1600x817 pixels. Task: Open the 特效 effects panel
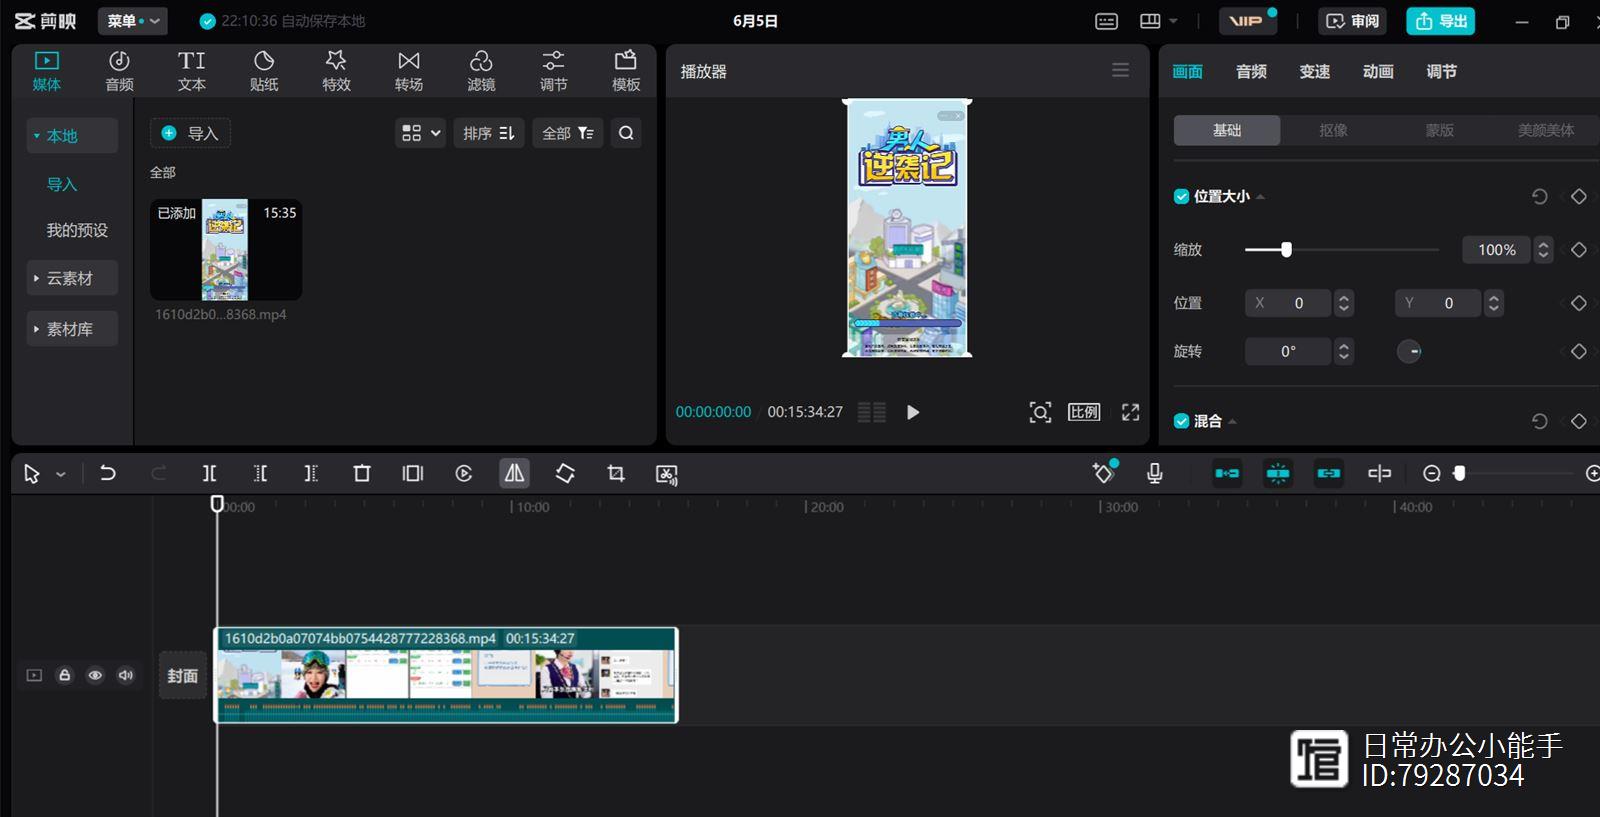336,71
